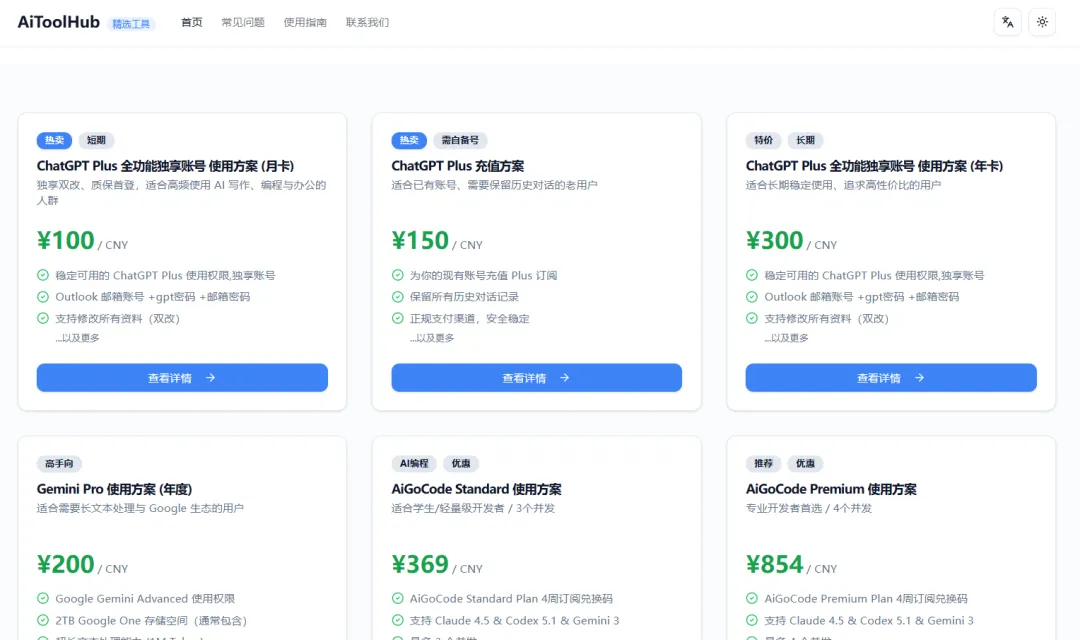Click check icon beside 2TB Google One 存储空间

pos(43,620)
